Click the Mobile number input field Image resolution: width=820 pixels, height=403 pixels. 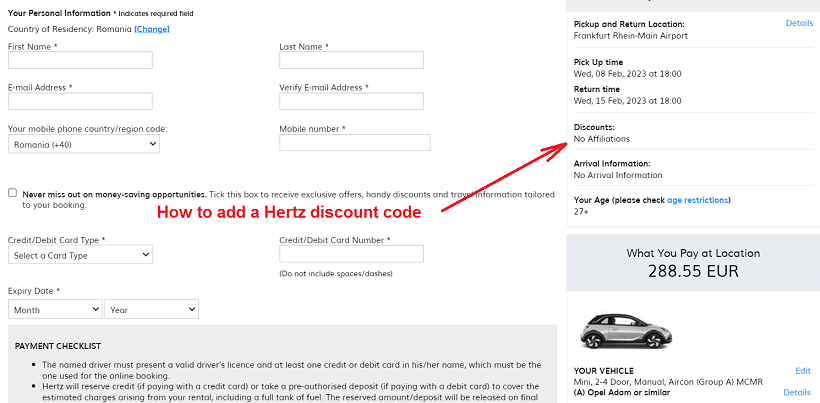355,143
